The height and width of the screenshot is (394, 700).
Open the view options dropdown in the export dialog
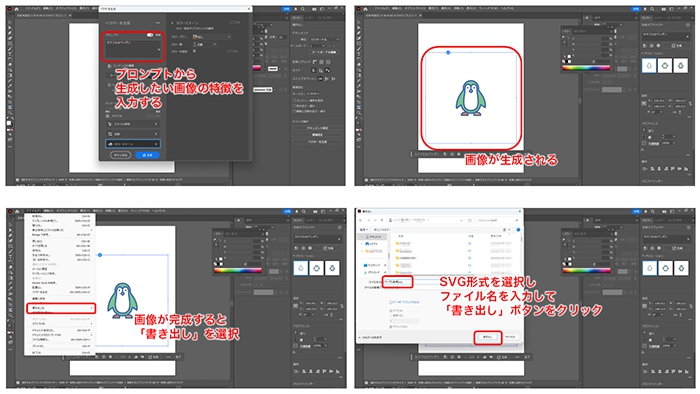(506, 229)
